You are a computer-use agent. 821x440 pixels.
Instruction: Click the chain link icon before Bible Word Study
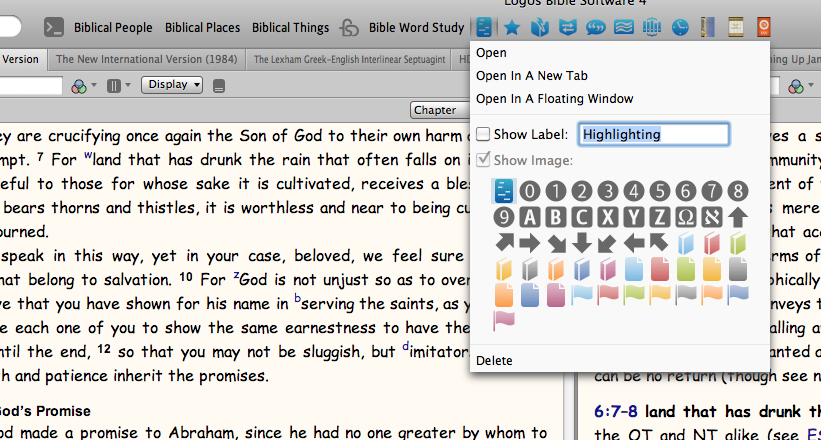[x=349, y=28]
